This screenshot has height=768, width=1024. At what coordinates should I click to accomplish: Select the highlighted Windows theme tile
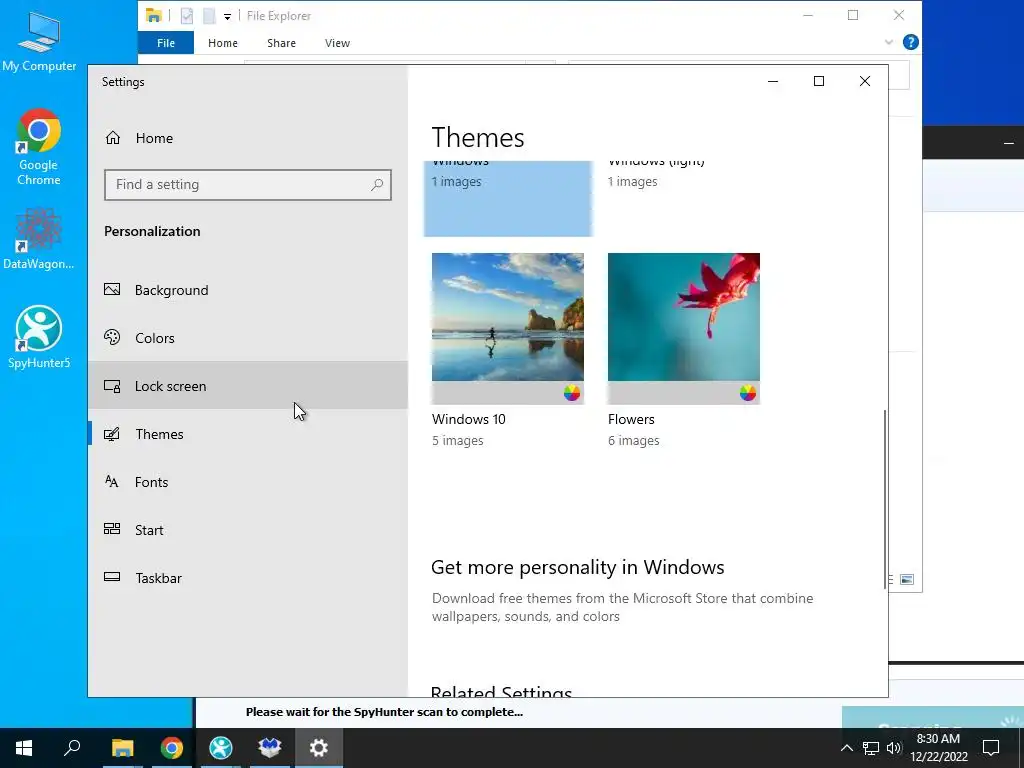pyautogui.click(x=507, y=199)
